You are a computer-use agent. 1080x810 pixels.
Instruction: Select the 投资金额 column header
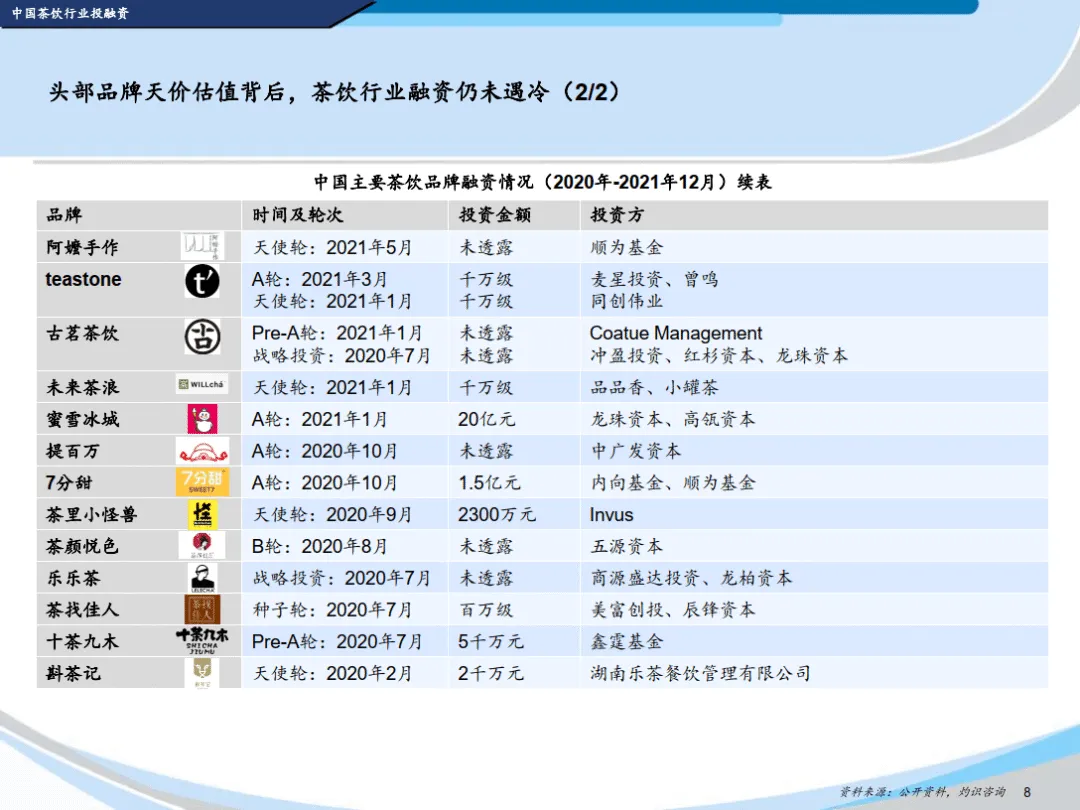click(495, 215)
